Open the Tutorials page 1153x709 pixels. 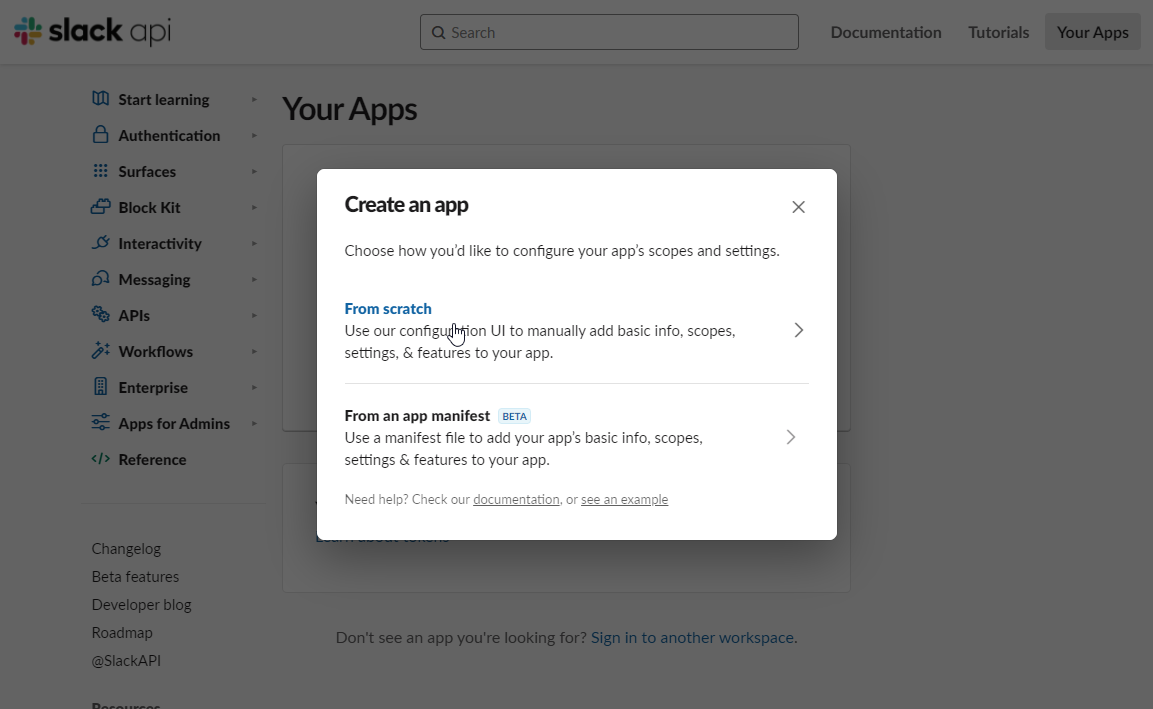(998, 32)
